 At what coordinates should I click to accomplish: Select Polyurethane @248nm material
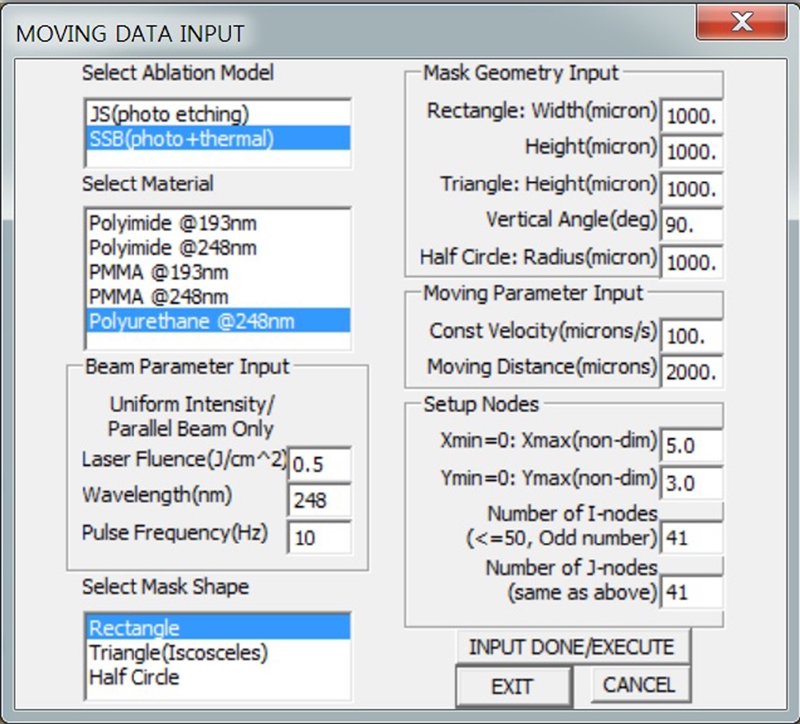[191, 321]
